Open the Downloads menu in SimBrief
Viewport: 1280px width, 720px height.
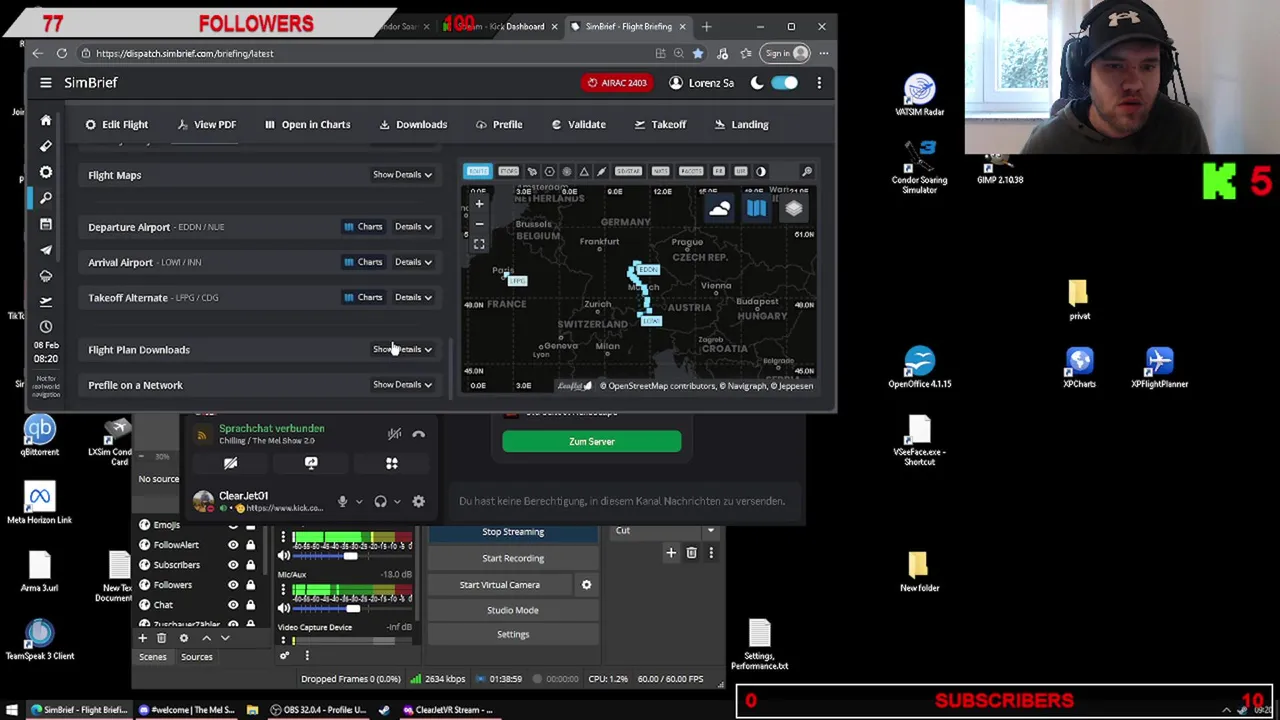click(413, 125)
